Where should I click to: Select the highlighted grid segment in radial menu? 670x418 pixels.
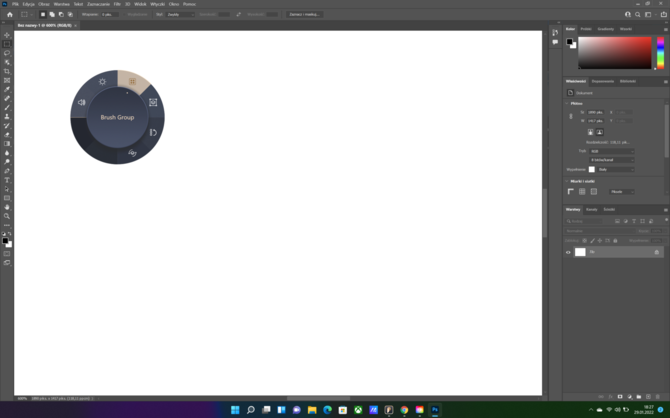pos(132,82)
